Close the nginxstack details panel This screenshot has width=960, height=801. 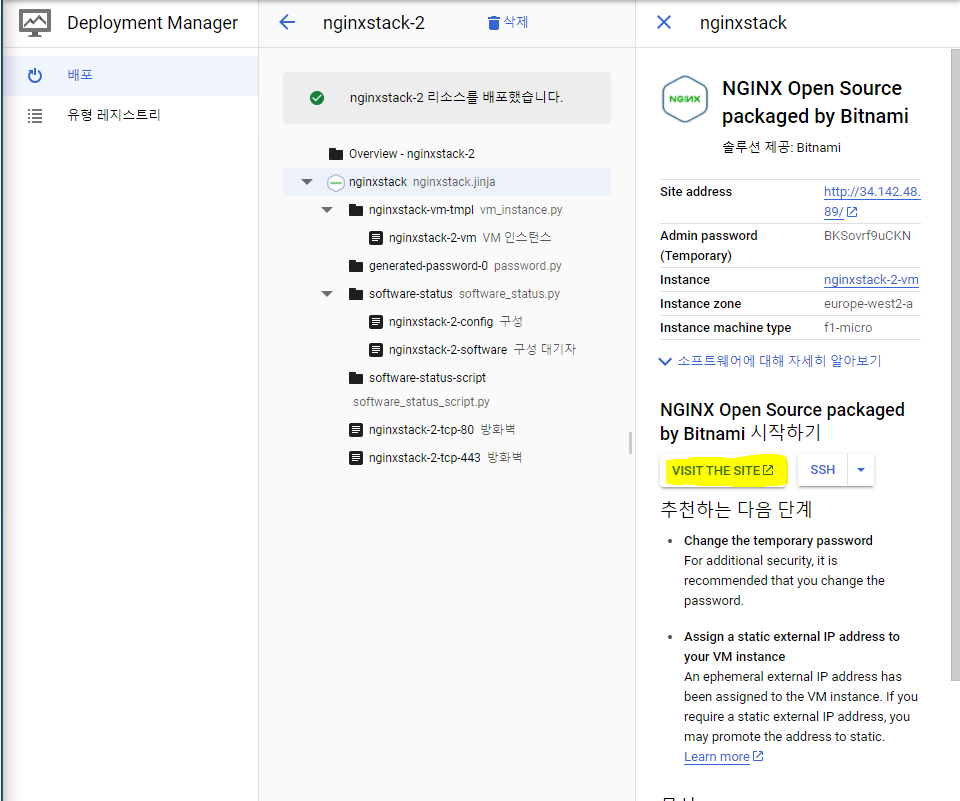[x=664, y=23]
